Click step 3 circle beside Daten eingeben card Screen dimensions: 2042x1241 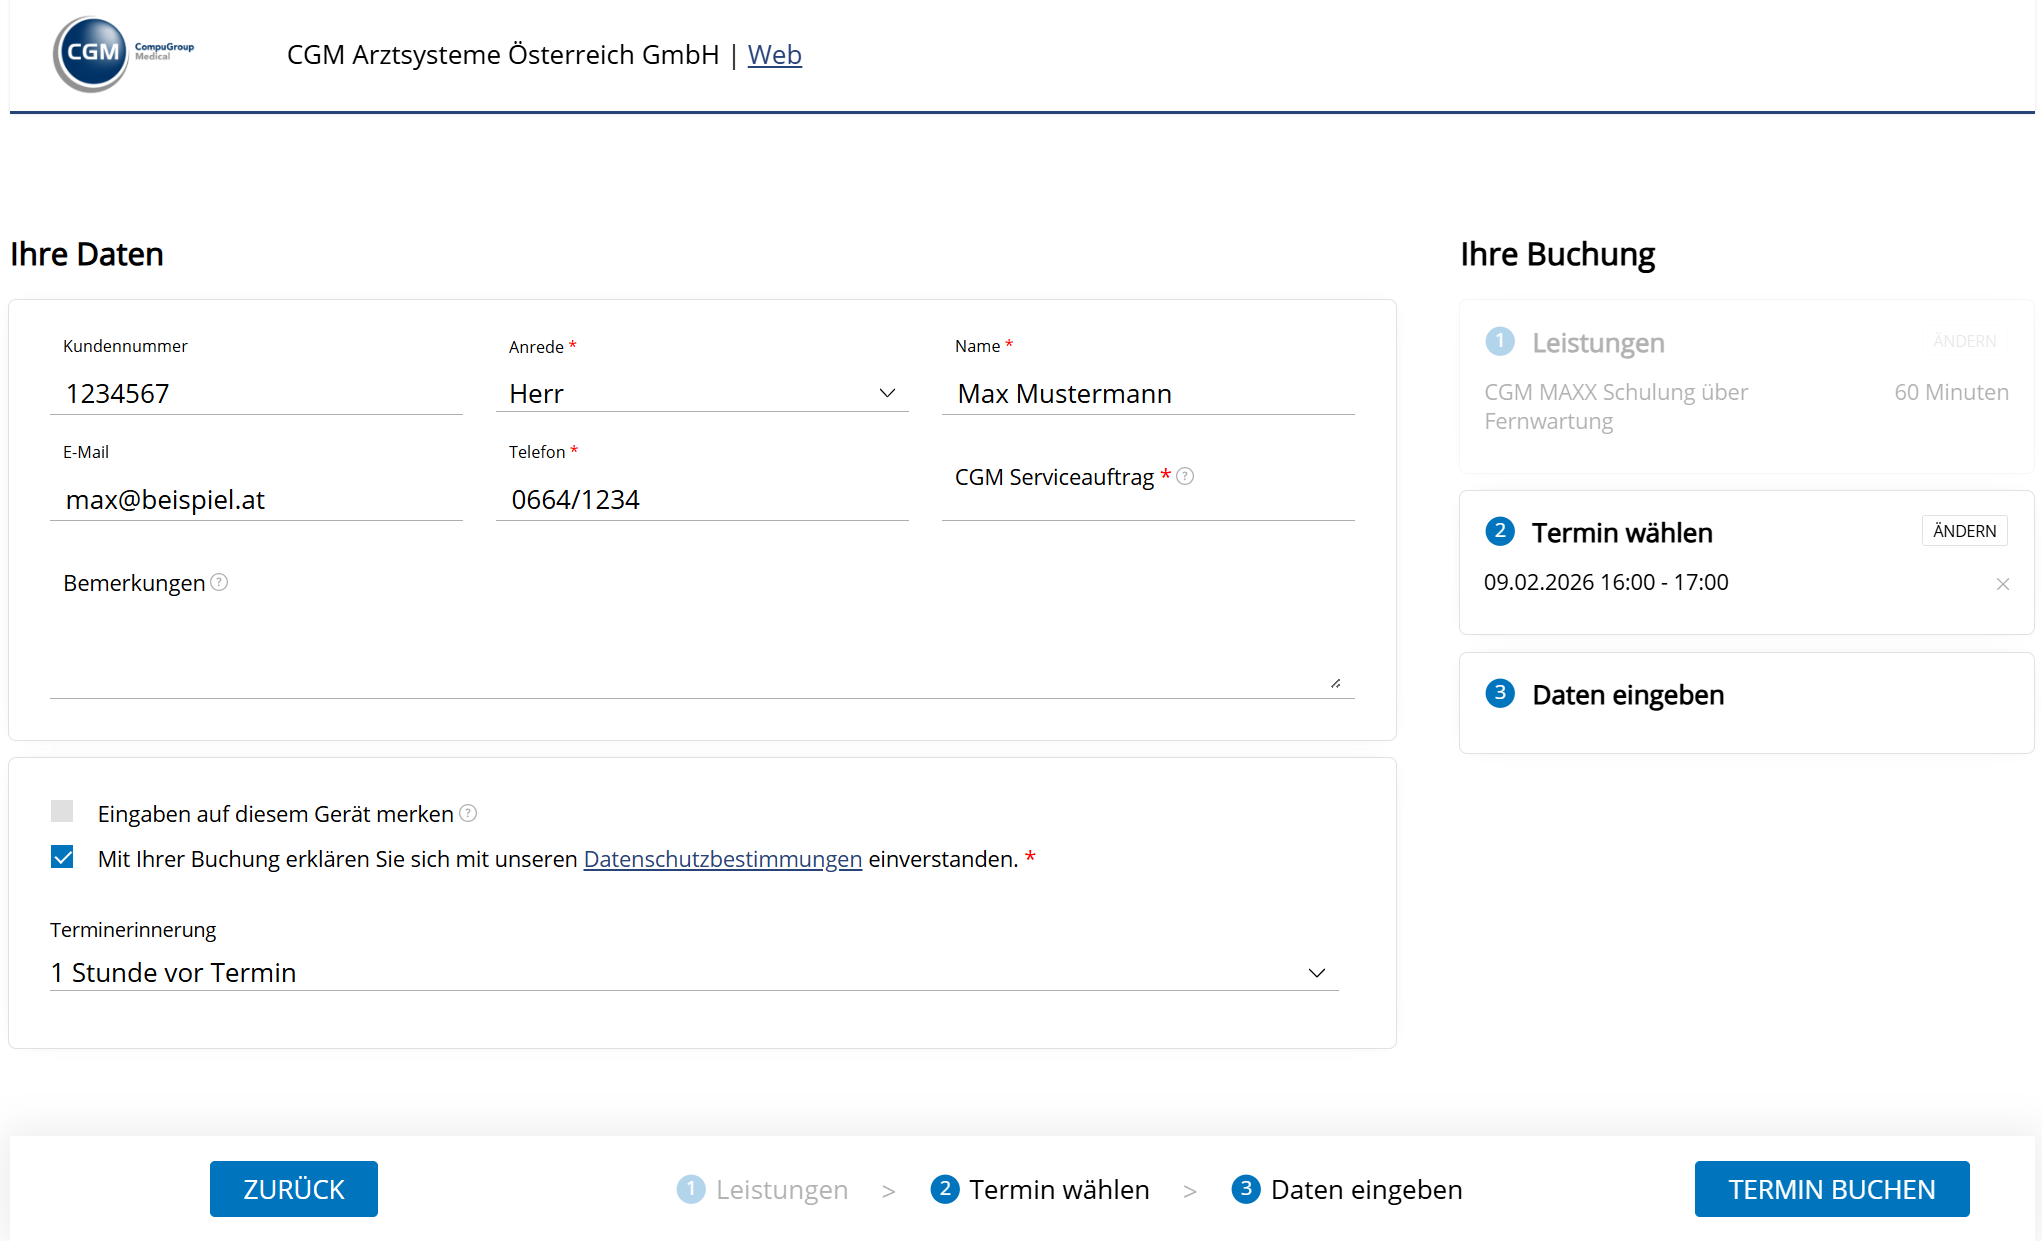pyautogui.click(x=1499, y=693)
